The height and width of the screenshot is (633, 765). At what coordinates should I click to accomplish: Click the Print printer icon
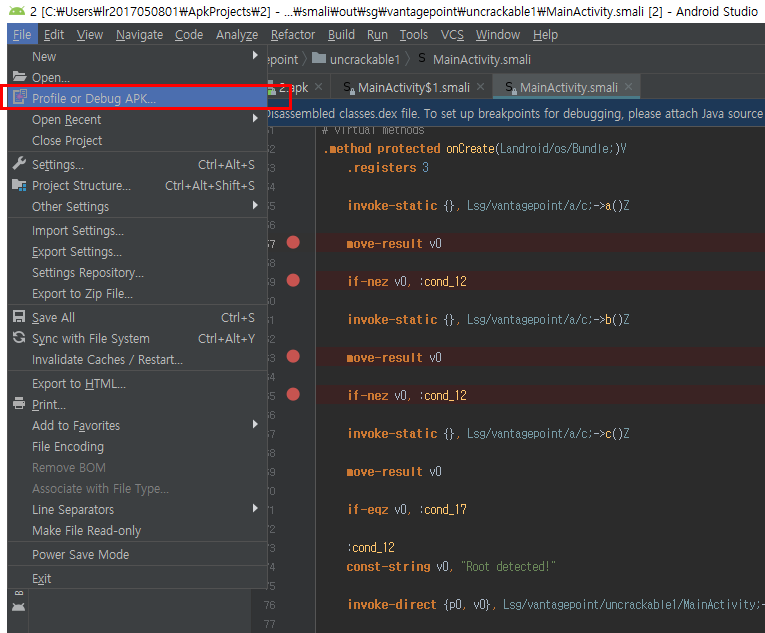pyautogui.click(x=19, y=404)
